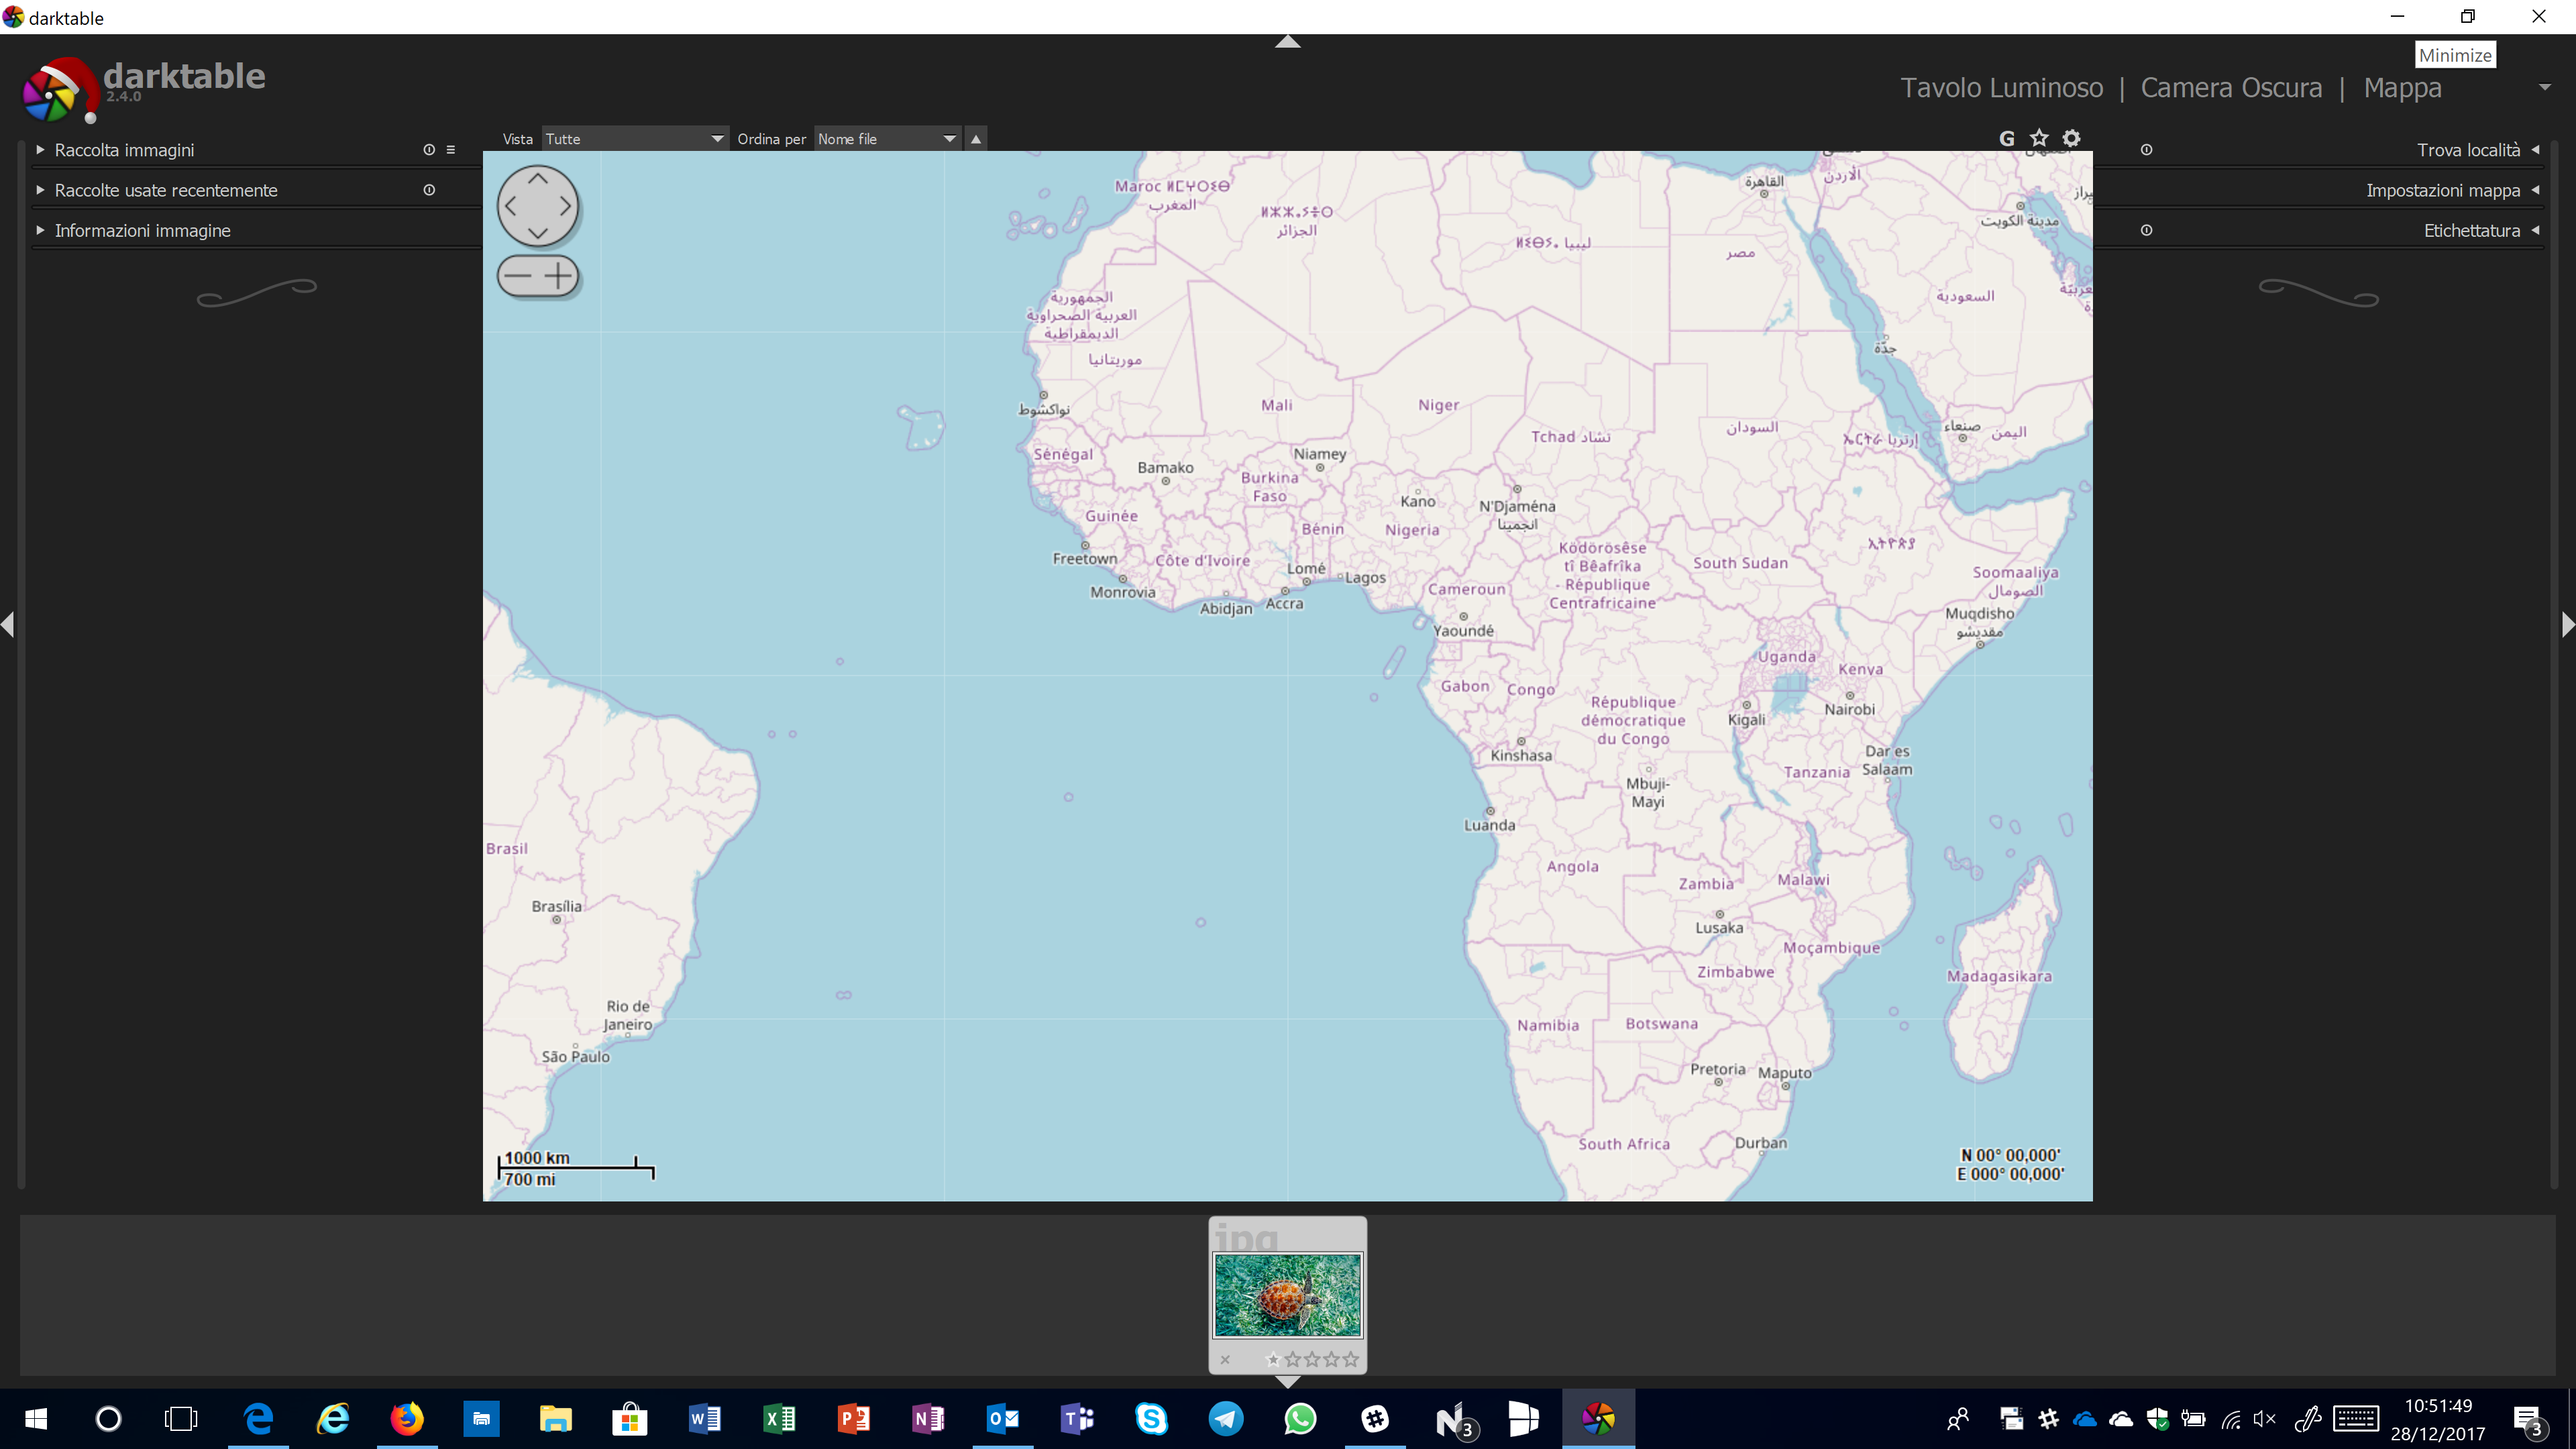This screenshot has width=2576, height=1449.
Task: Click the Brasília label on the map
Action: [x=556, y=906]
